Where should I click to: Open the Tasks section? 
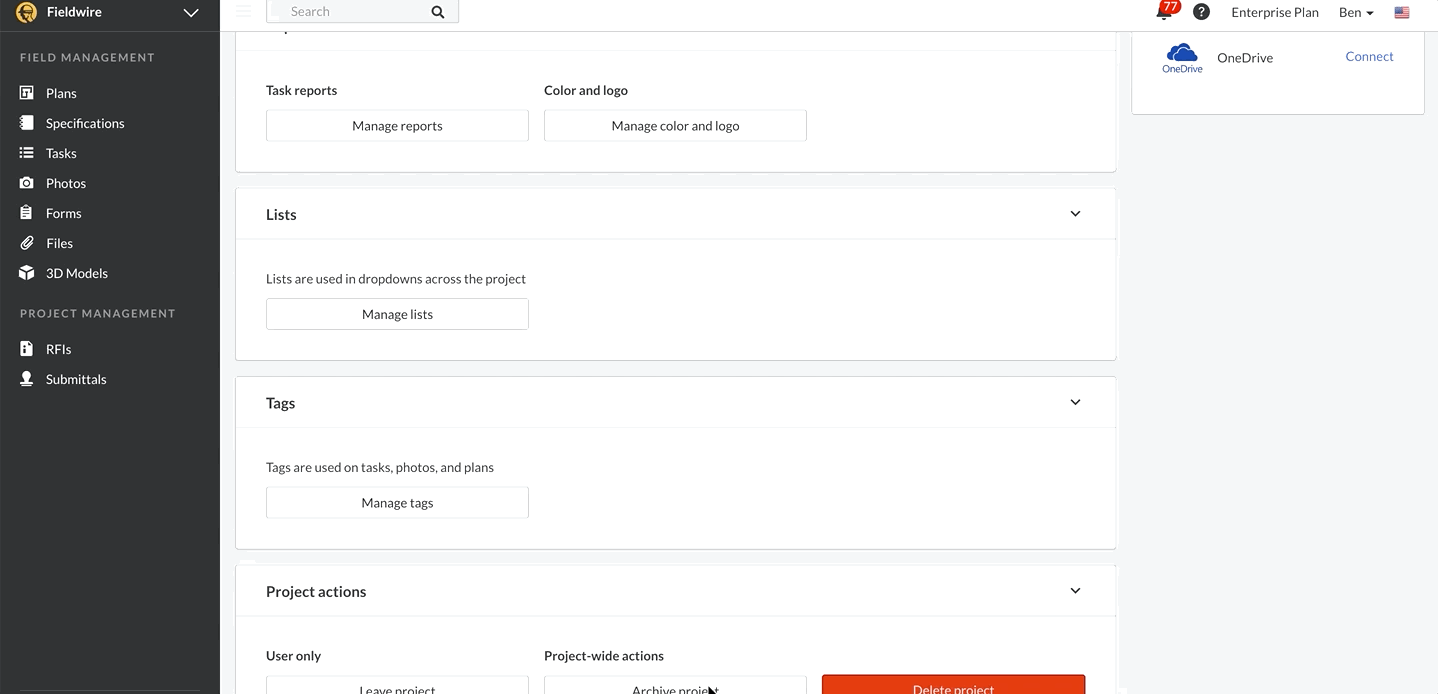(62, 152)
